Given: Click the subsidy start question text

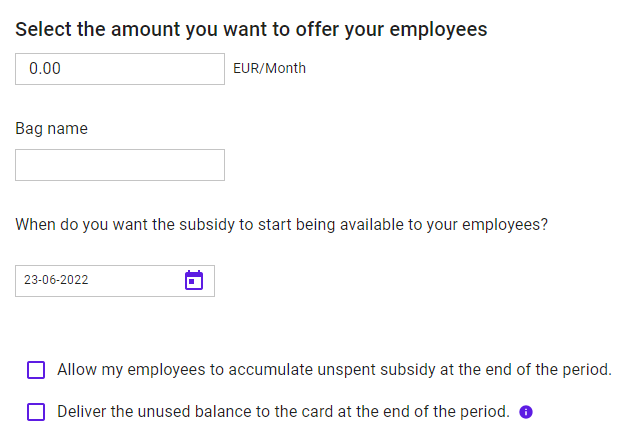Looking at the screenshot, I should [x=282, y=225].
